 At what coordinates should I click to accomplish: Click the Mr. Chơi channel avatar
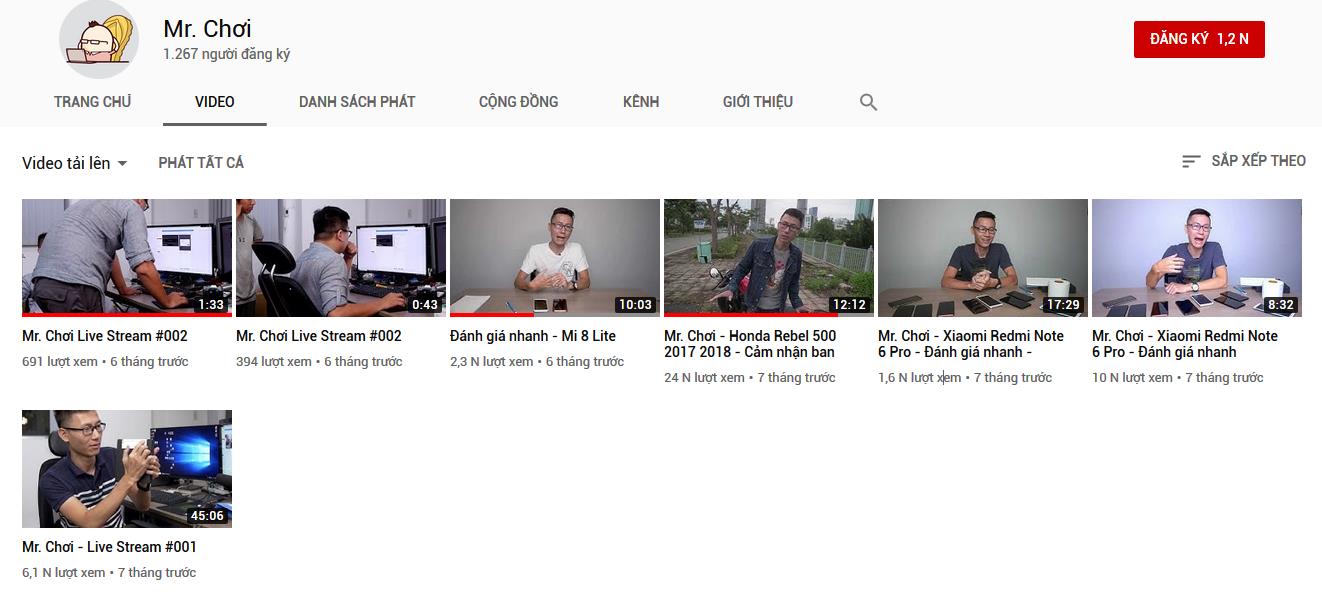pyautogui.click(x=99, y=40)
